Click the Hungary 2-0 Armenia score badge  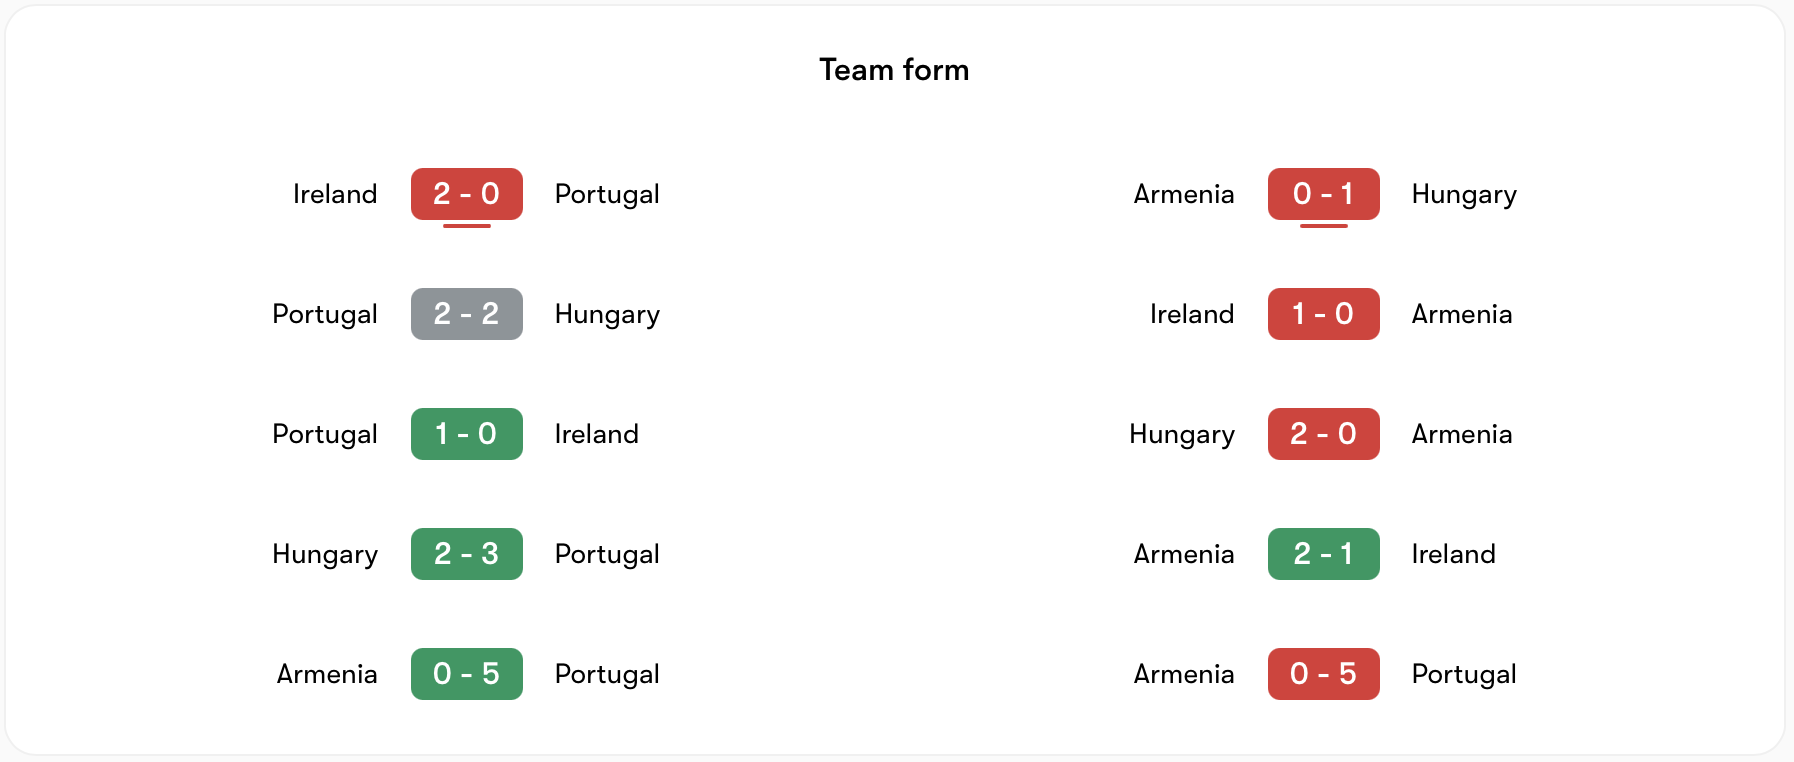[1323, 434]
